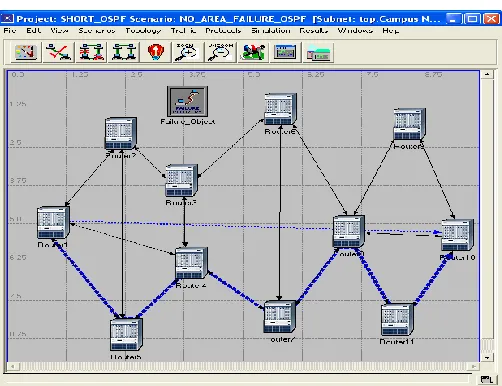Go to parent subnet up-arrow icon
This screenshot has height=386, width=502.
pos(156,52)
